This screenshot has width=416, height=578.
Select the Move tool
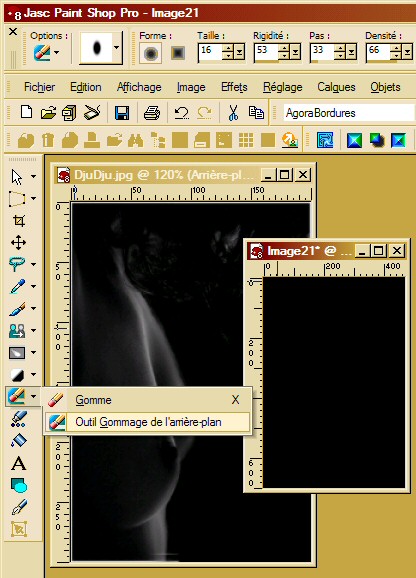(18, 243)
